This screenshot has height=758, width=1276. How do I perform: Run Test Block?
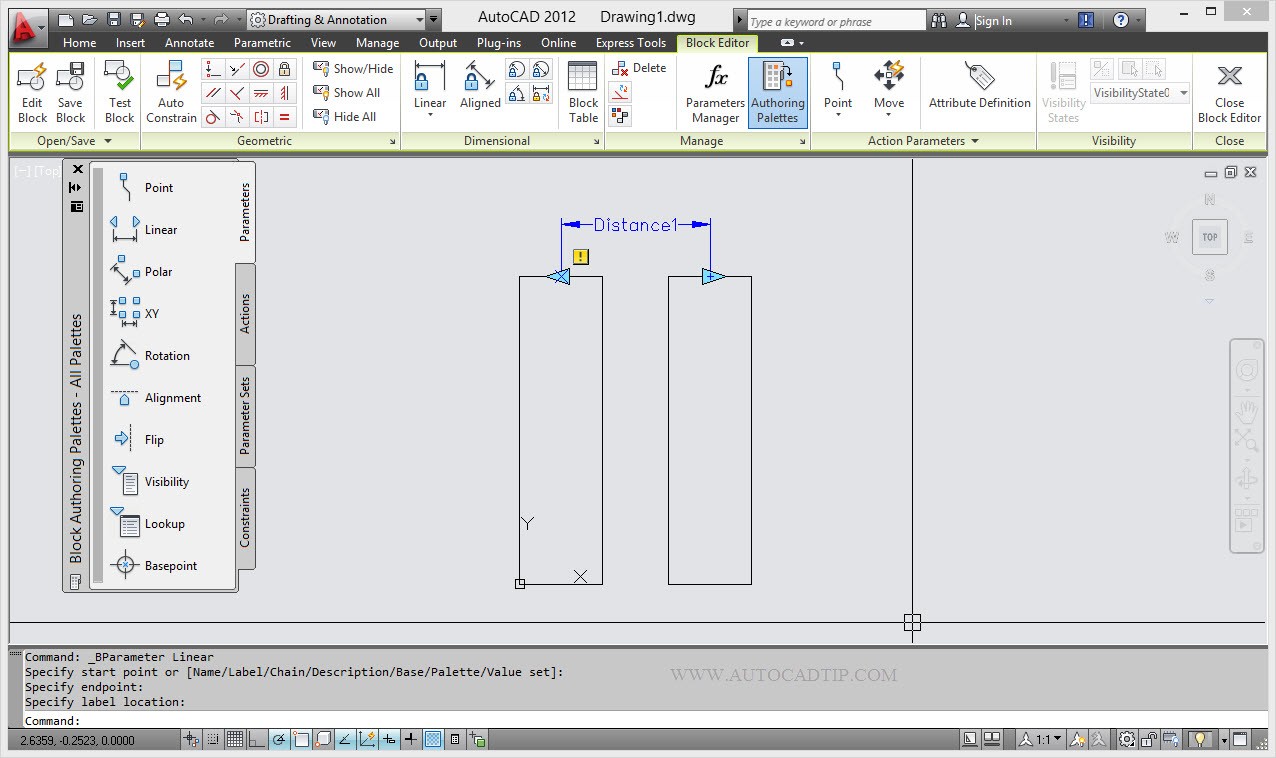[x=119, y=92]
